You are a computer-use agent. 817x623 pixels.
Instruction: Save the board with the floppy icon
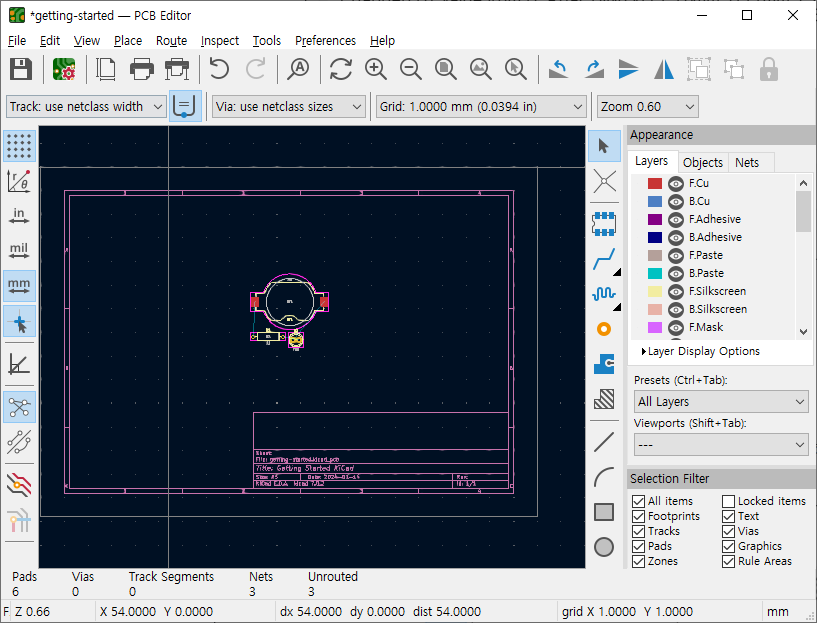21,69
